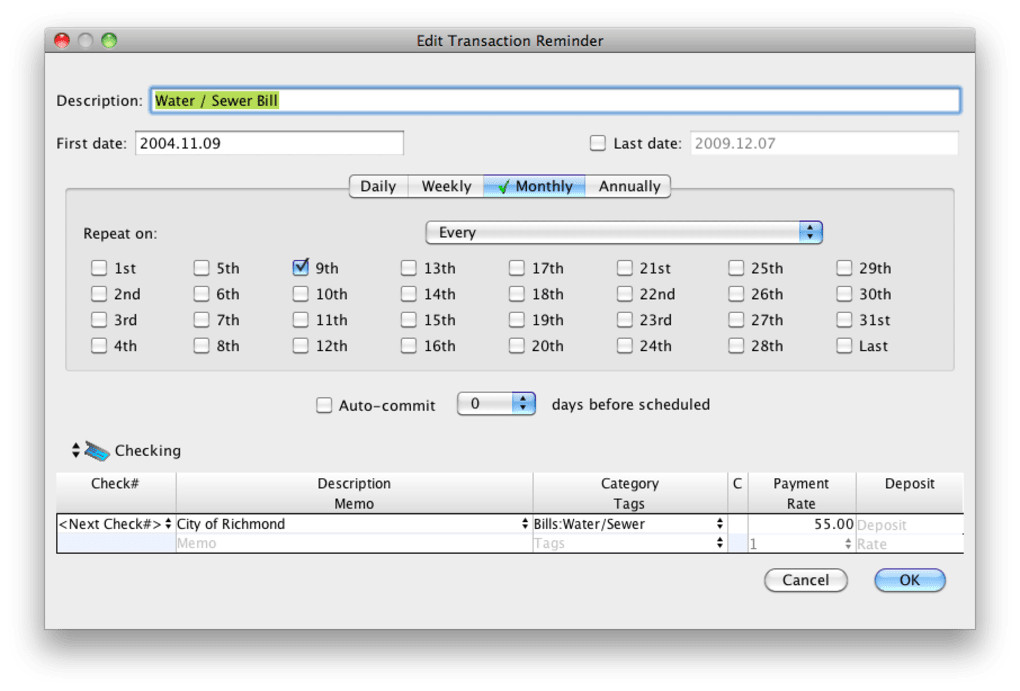This screenshot has height=691, width=1020.
Task: Confirm with the OK button
Action: (x=909, y=580)
